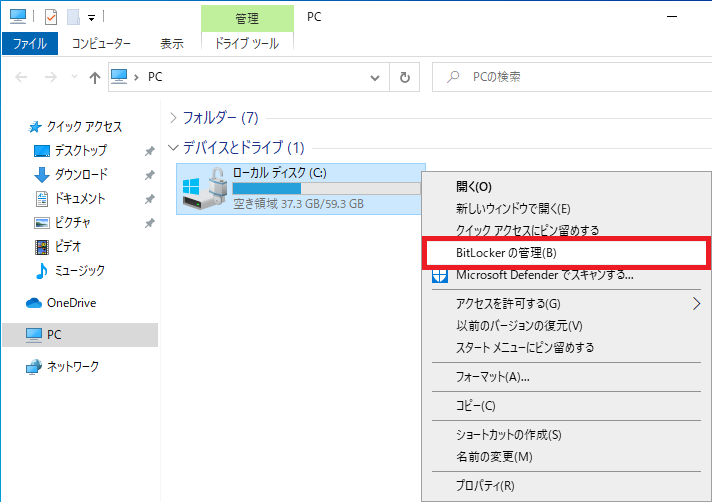The height and width of the screenshot is (502, 712).
Task: Choose スタート メニューにピン留めする
Action: coord(566,348)
